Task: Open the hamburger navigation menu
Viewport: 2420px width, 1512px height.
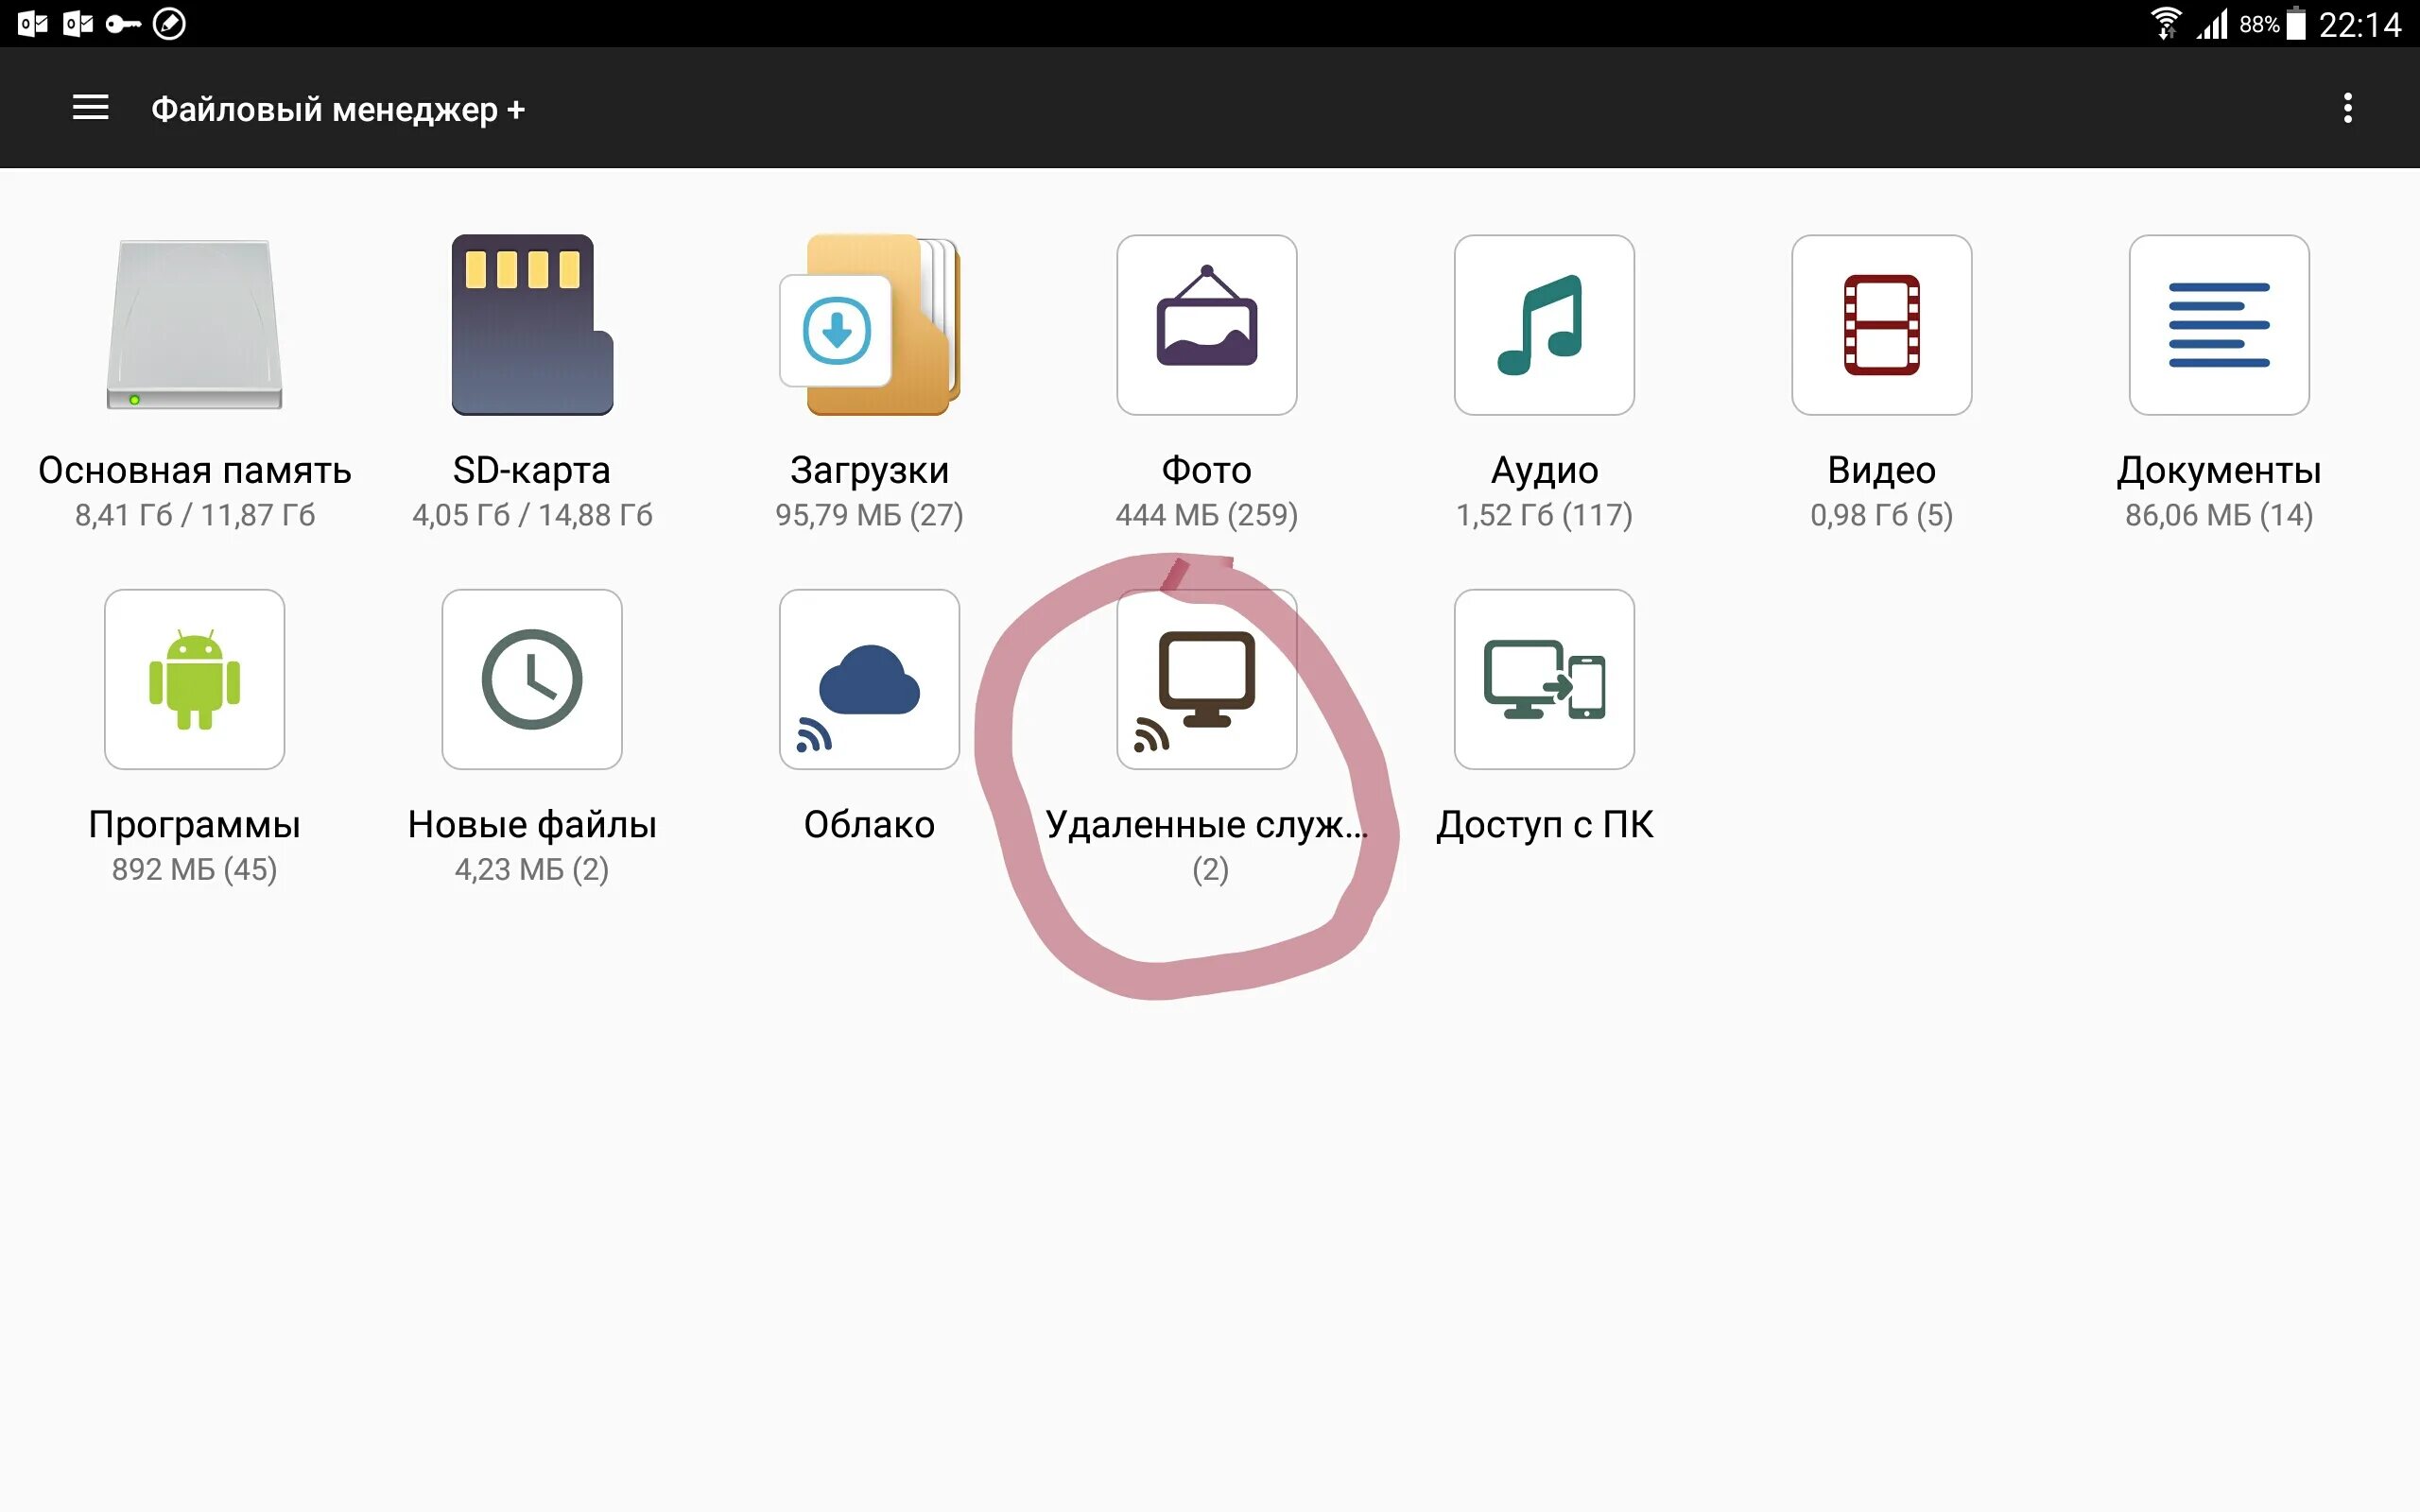Action: pos(91,108)
